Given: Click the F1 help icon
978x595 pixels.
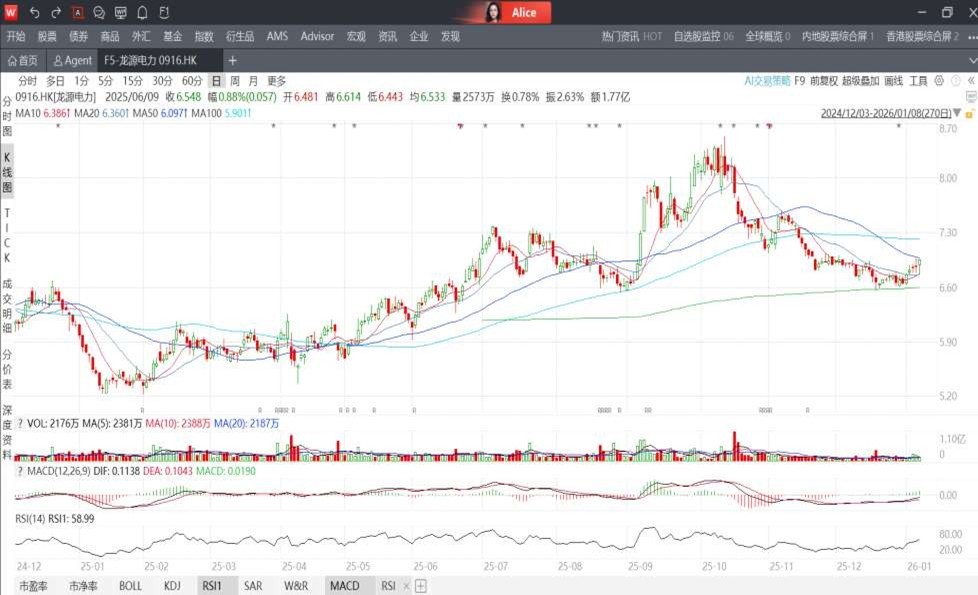Looking at the screenshot, I should point(163,13).
